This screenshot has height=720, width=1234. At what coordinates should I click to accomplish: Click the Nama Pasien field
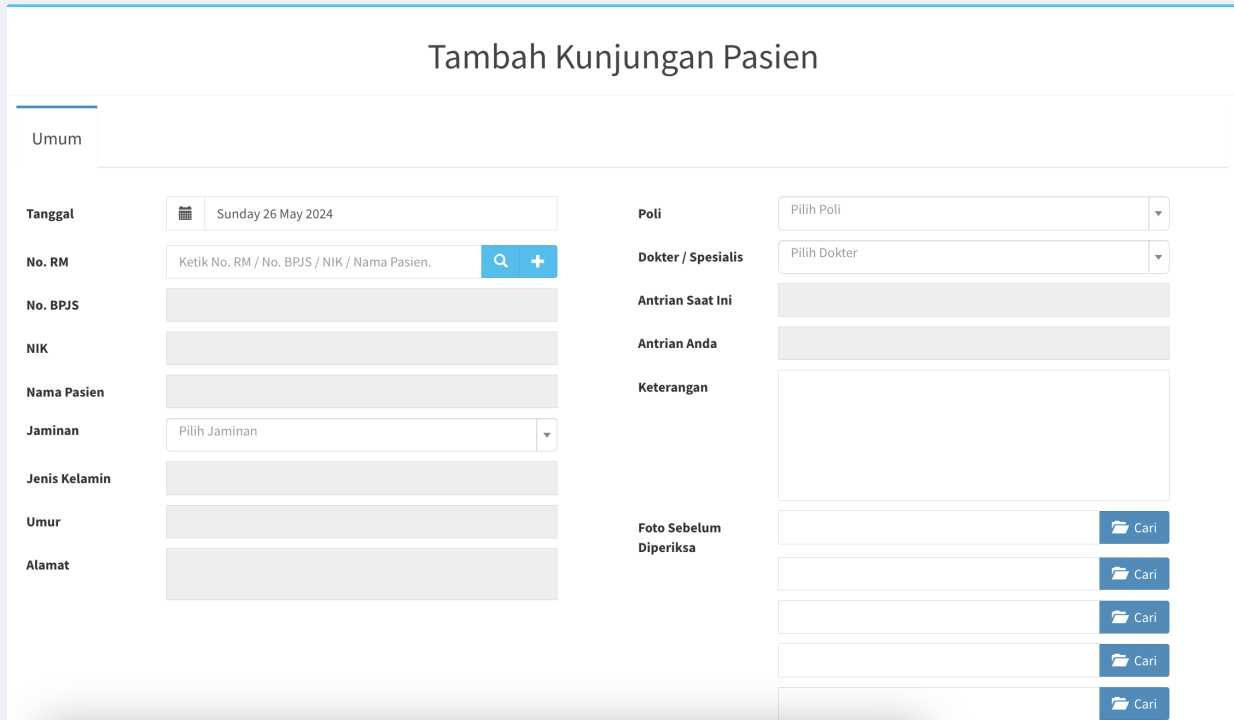[x=361, y=392]
